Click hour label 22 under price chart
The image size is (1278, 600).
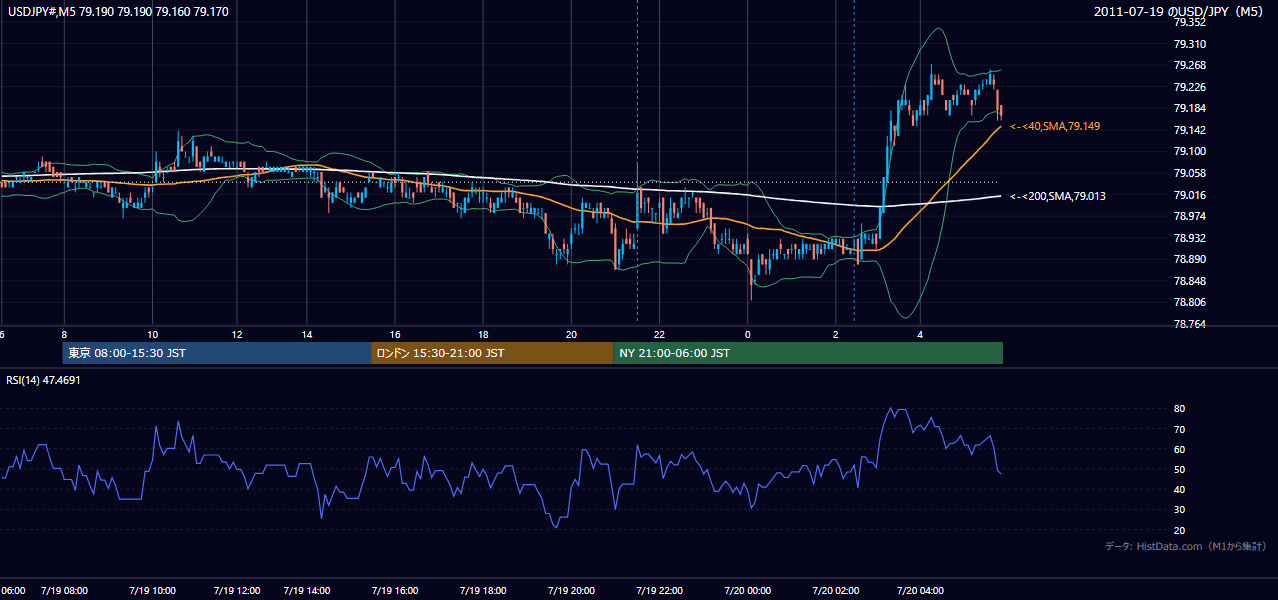click(x=659, y=334)
